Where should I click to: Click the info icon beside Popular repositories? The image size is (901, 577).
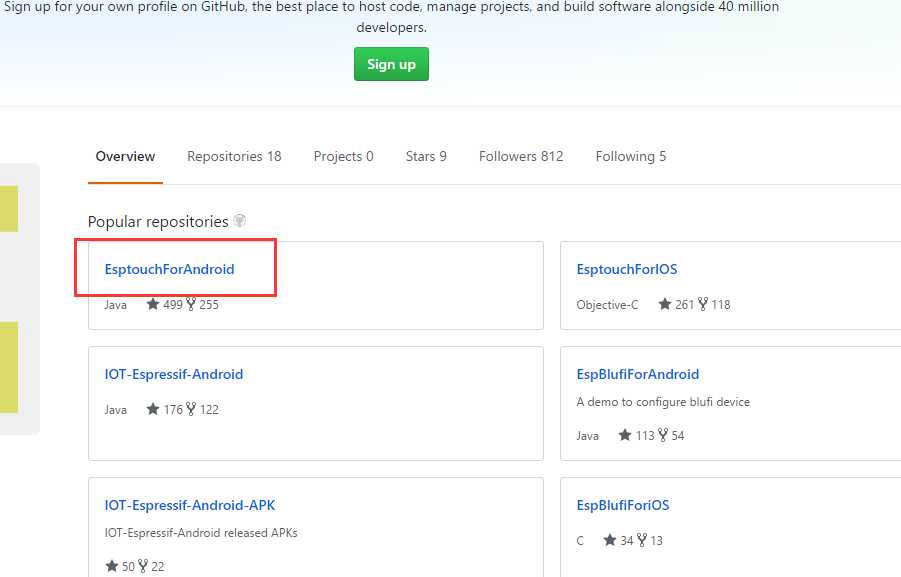click(x=240, y=221)
